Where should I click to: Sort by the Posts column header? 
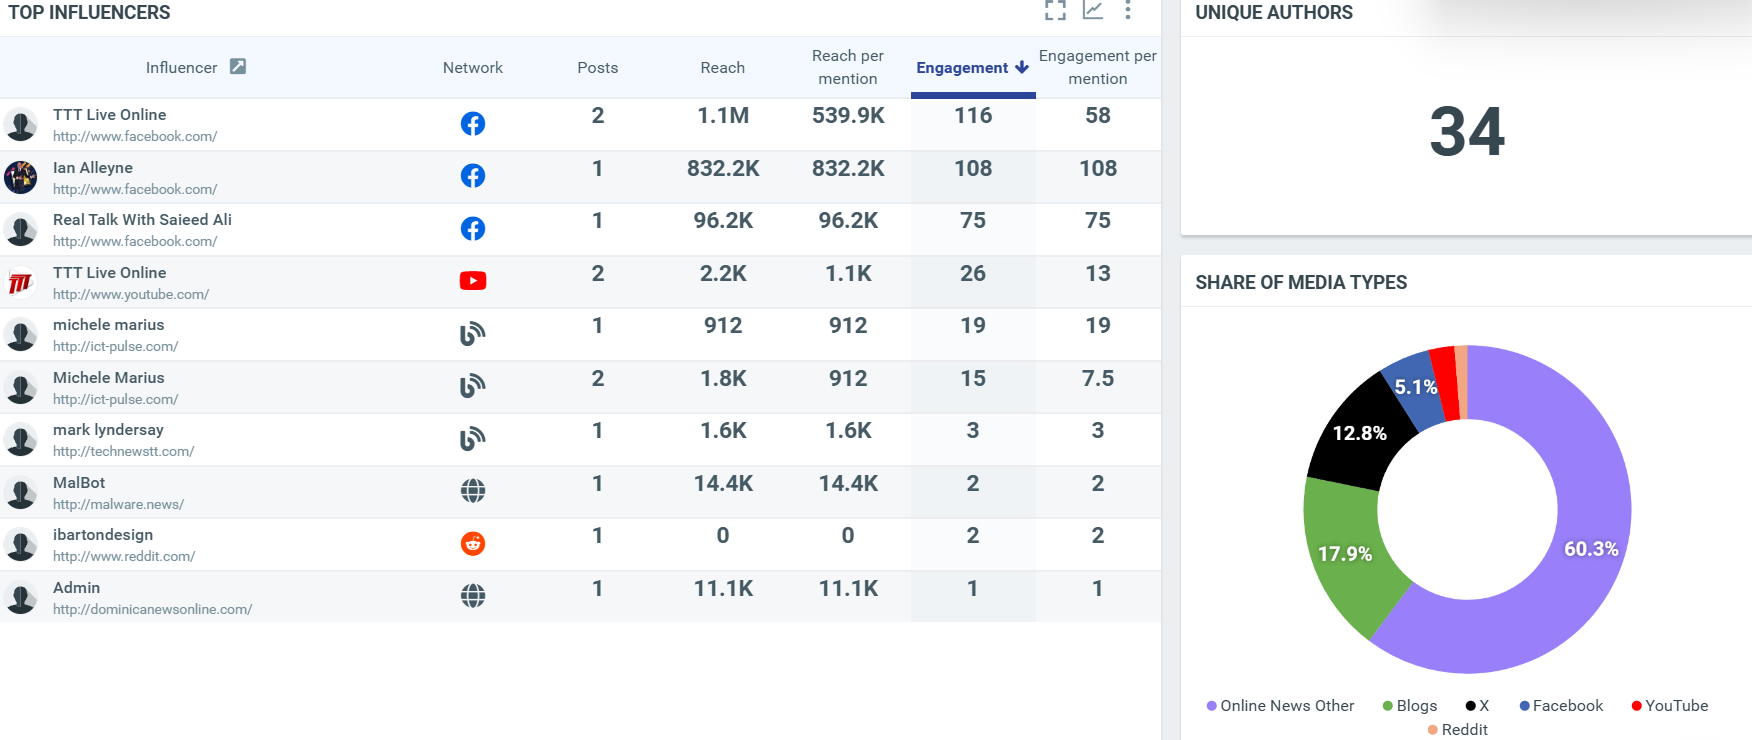coord(597,68)
